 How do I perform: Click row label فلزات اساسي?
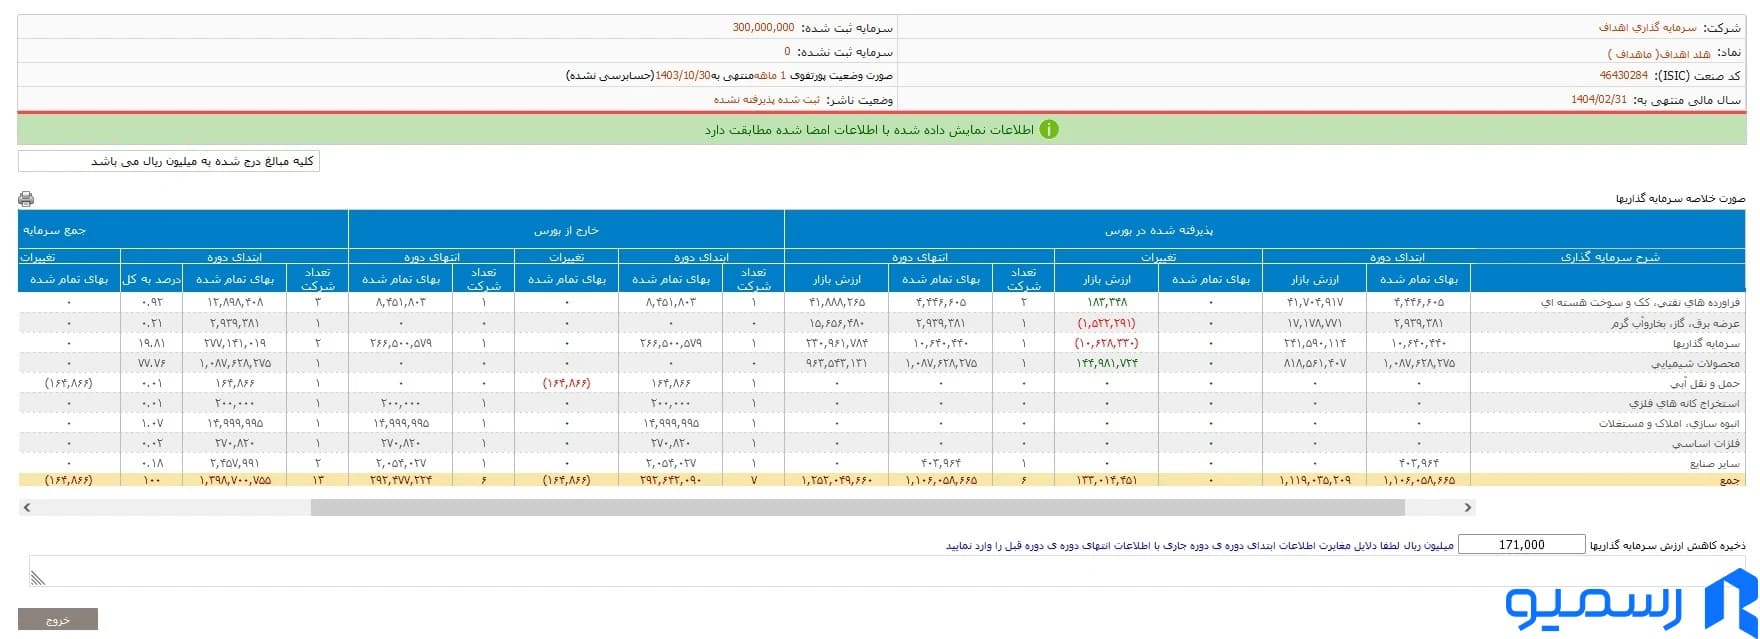click(x=1708, y=444)
